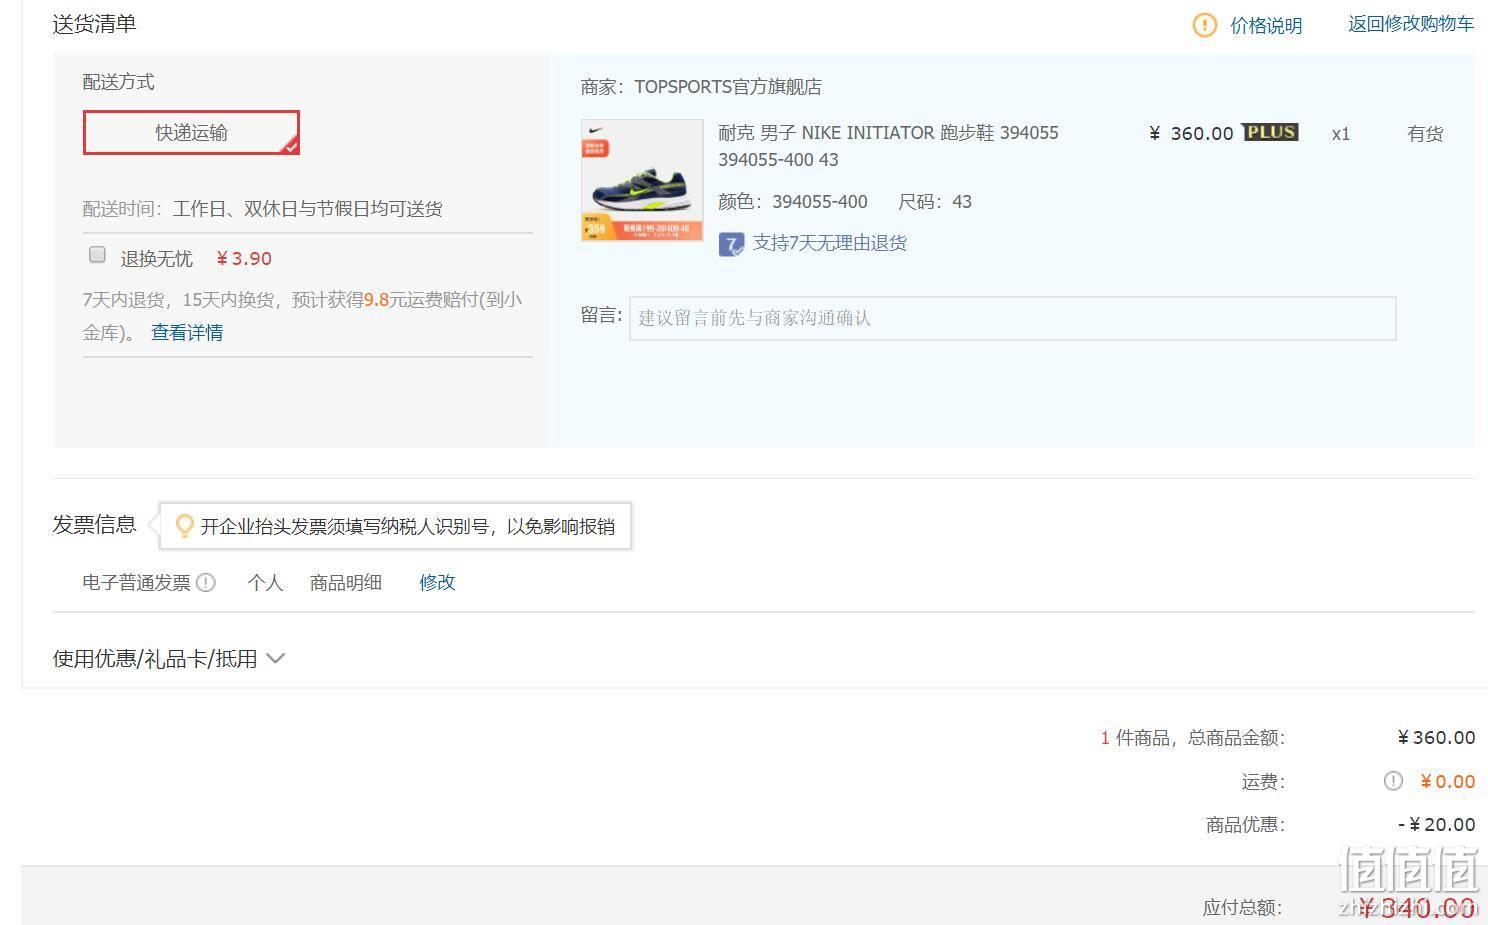Image resolution: width=1488 pixels, height=925 pixels.
Task: Expand 使用优惠/礼品卡/抵用 section
Action: (x=169, y=659)
